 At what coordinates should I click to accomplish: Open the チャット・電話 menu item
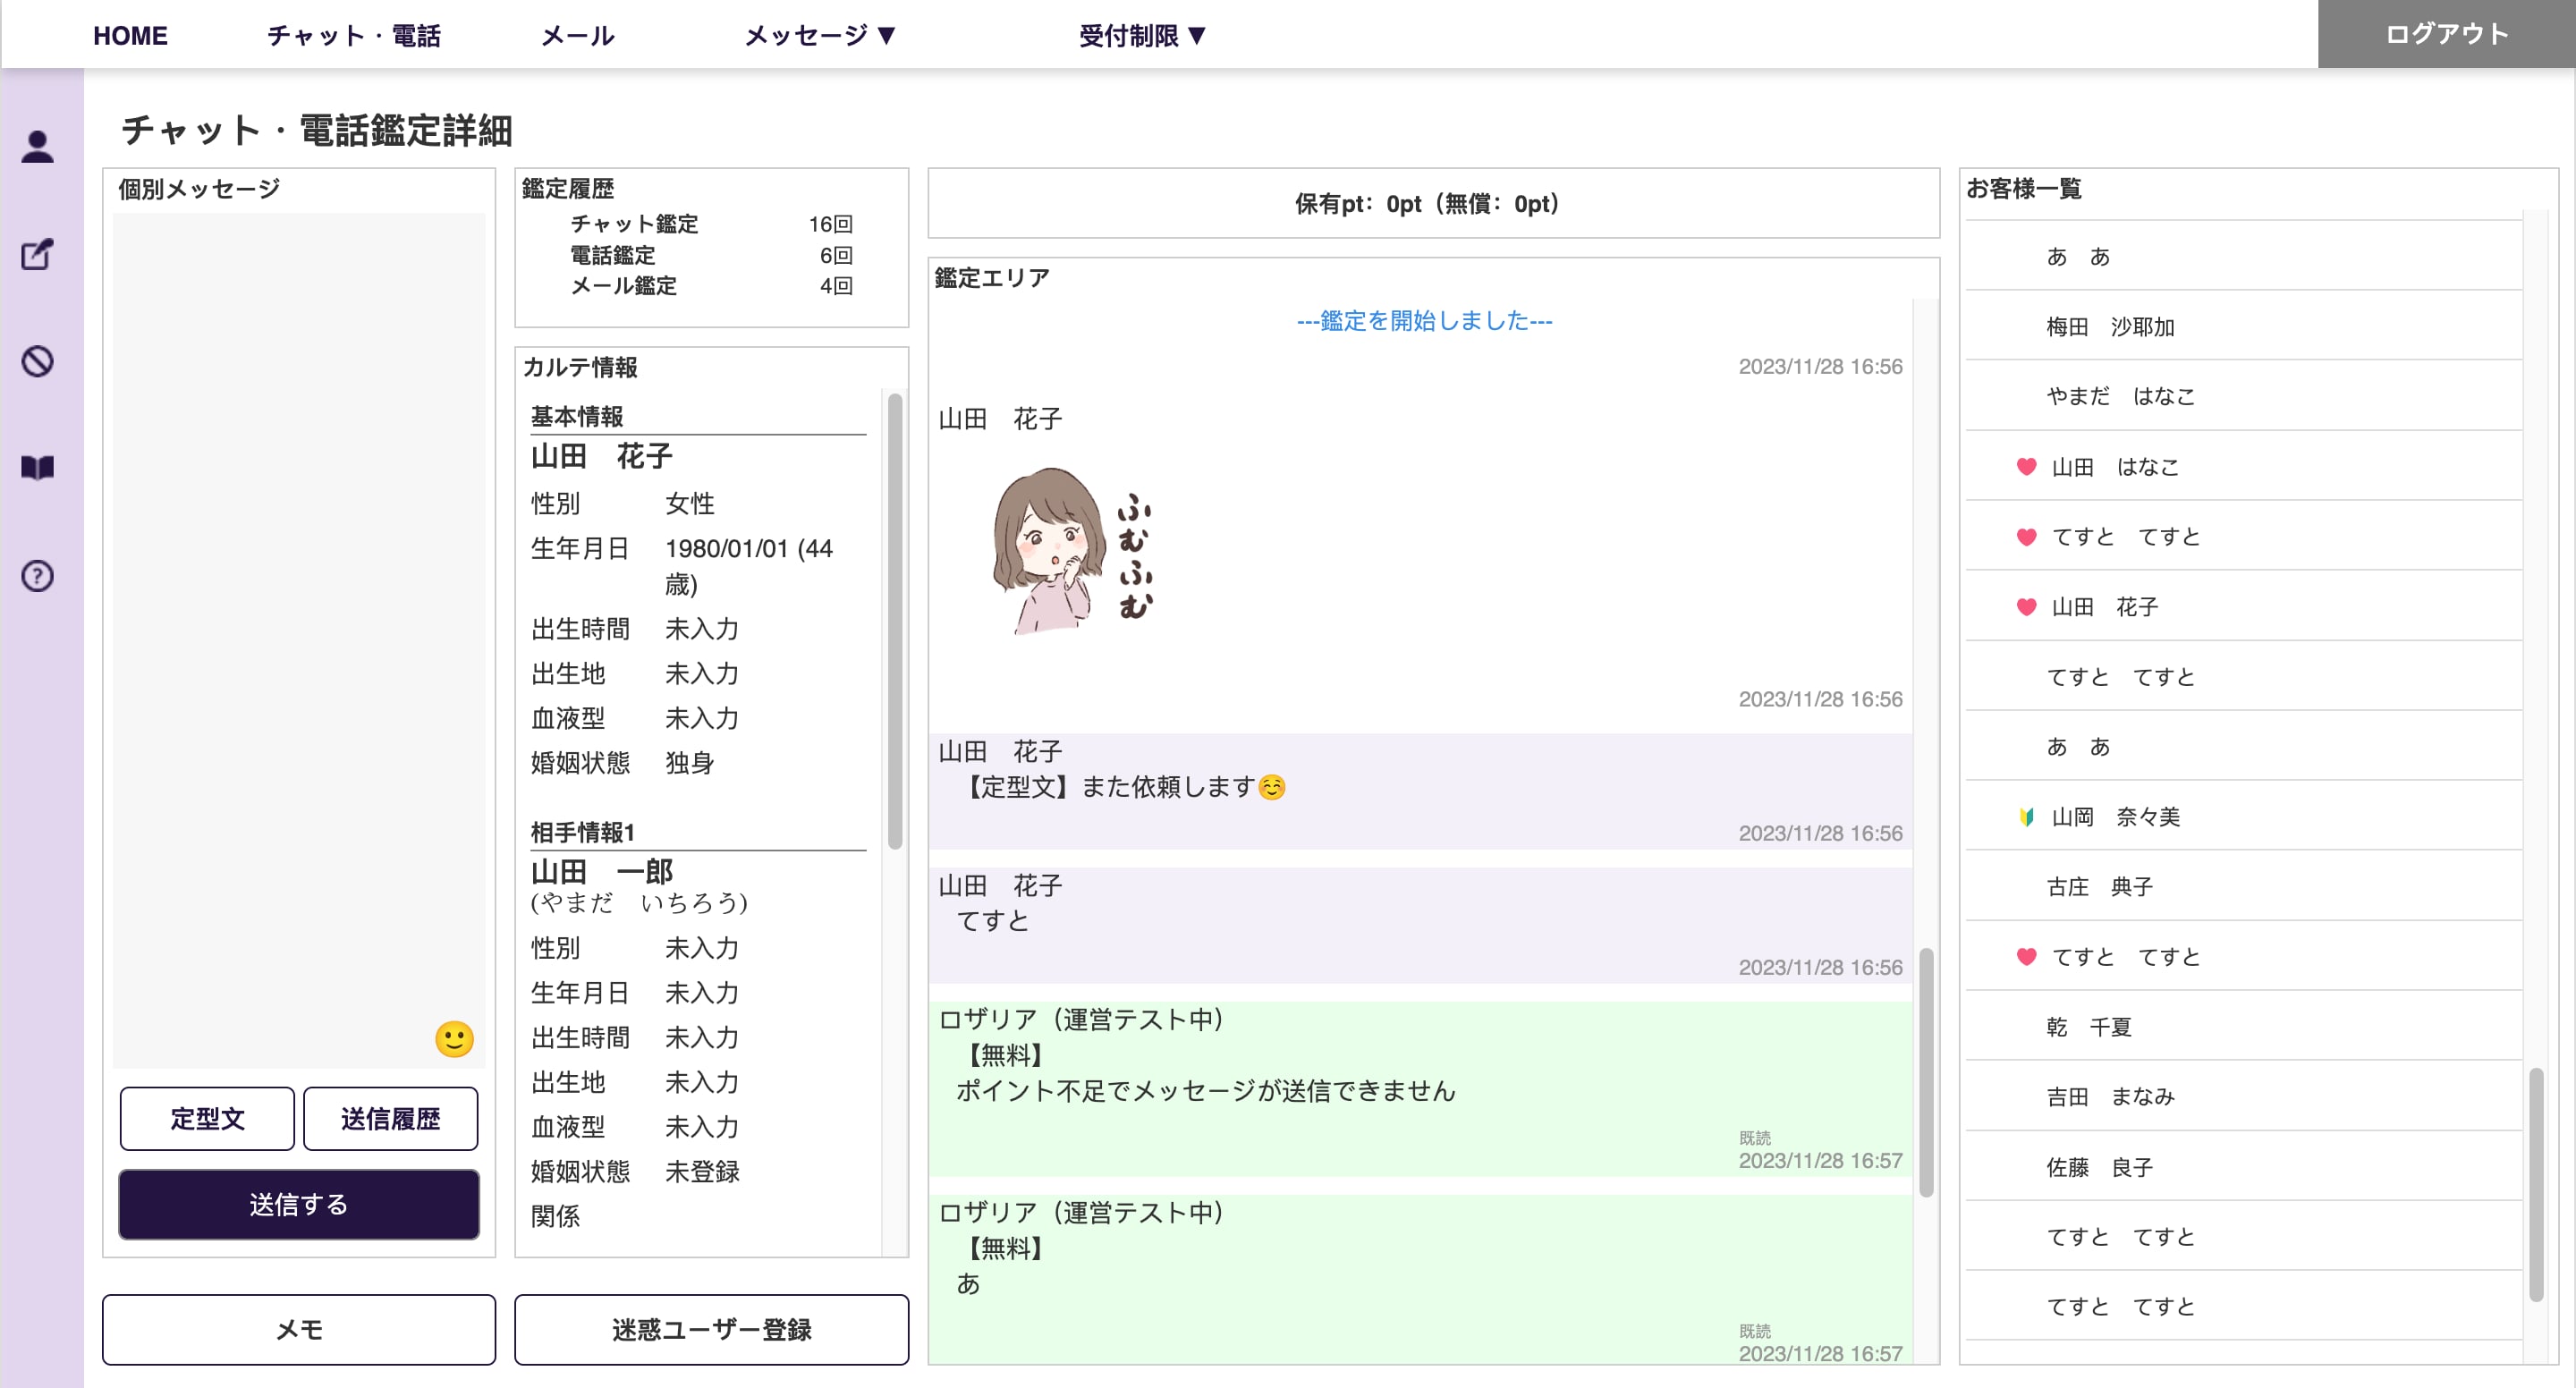(x=354, y=36)
